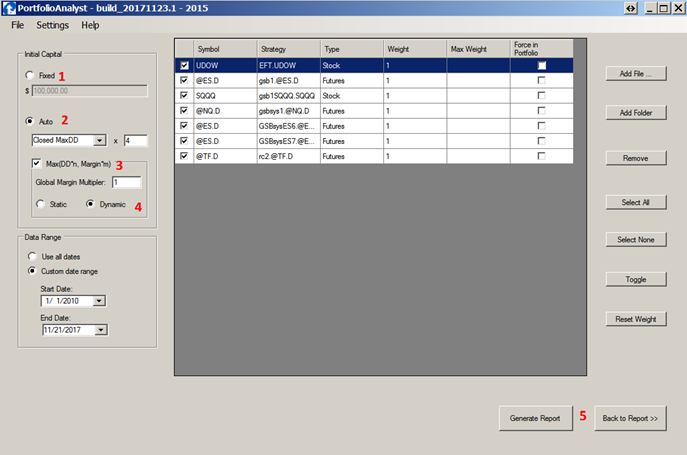The image size is (687, 455).
Task: Choose the Static margin radio option
Action: pos(41,204)
